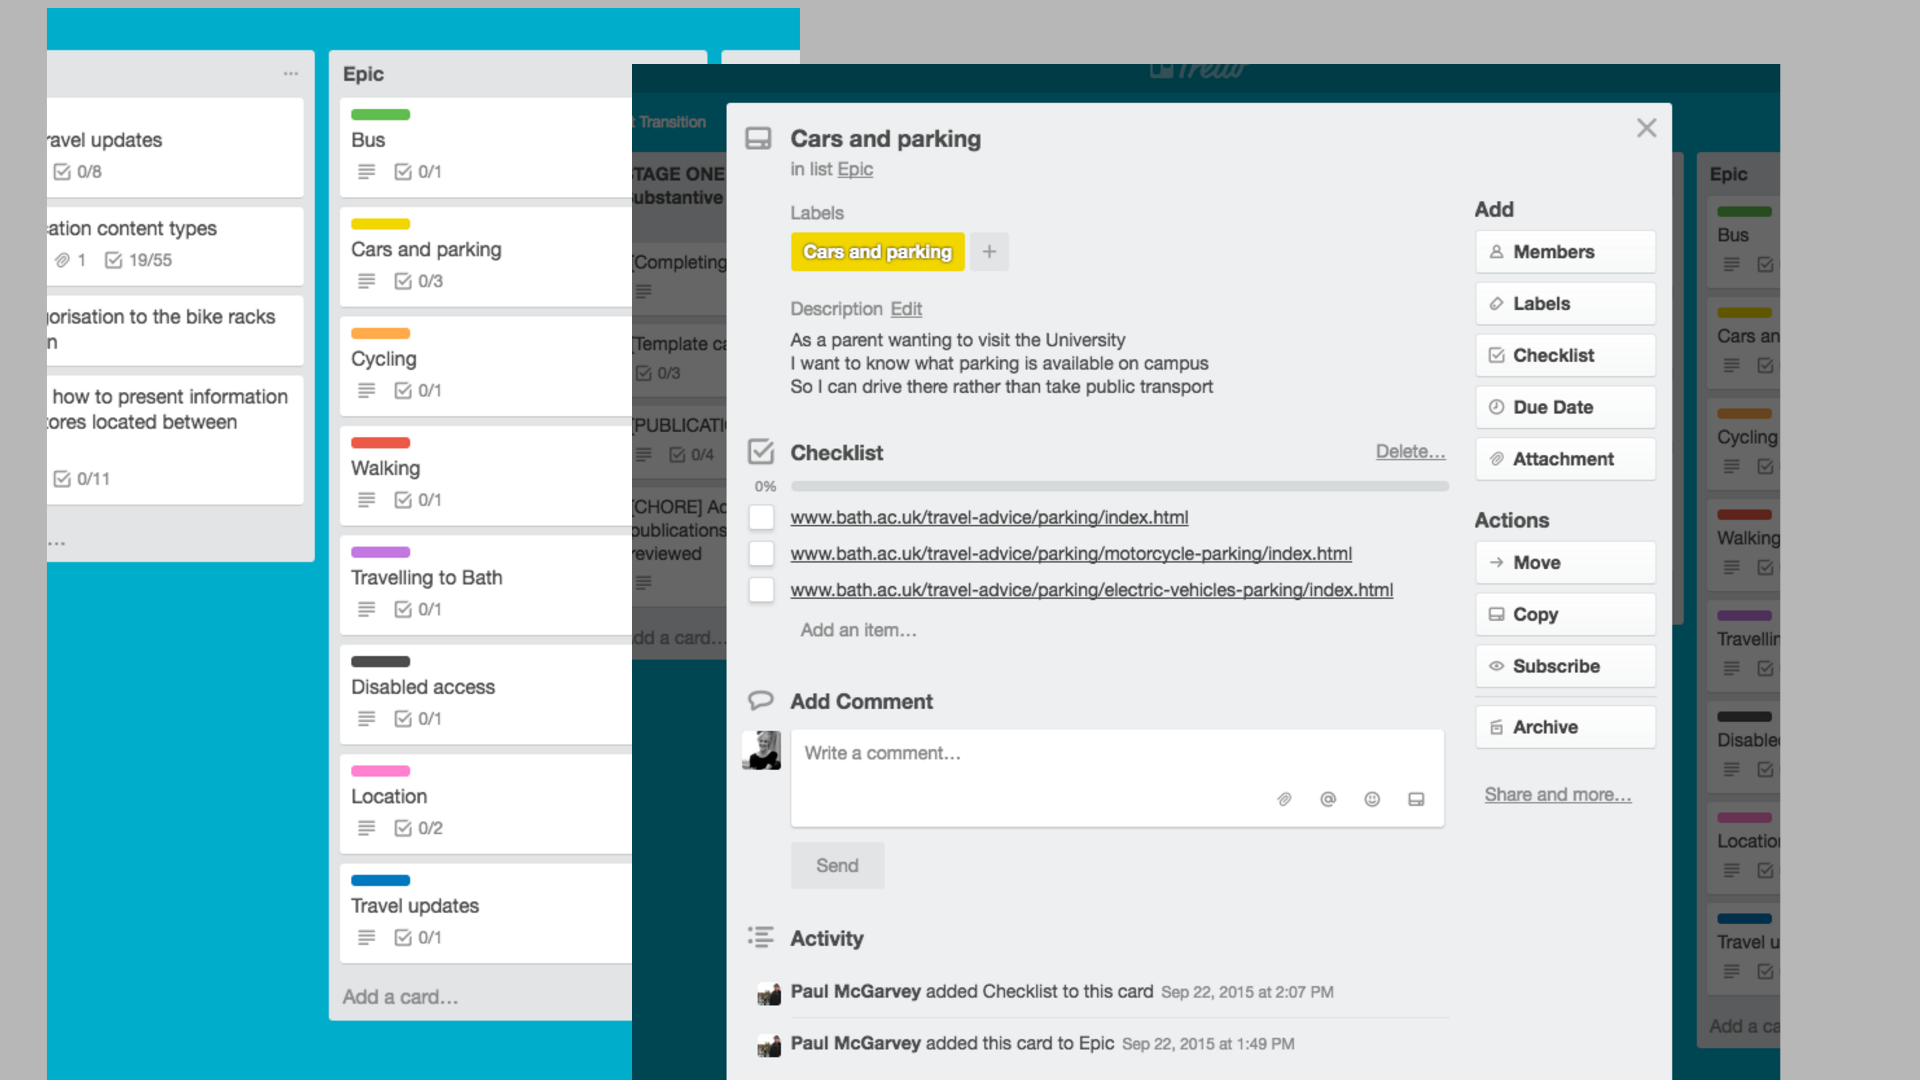Open the Epic list link under card title
The width and height of the screenshot is (1920, 1080).
855,169
